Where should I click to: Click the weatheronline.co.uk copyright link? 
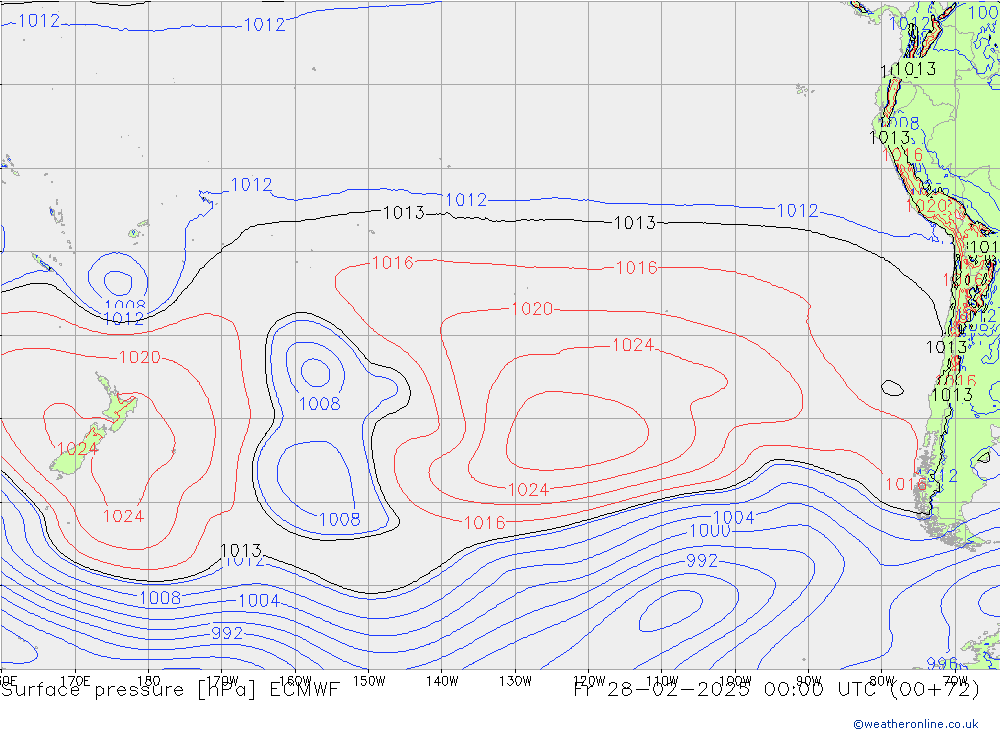(x=916, y=724)
